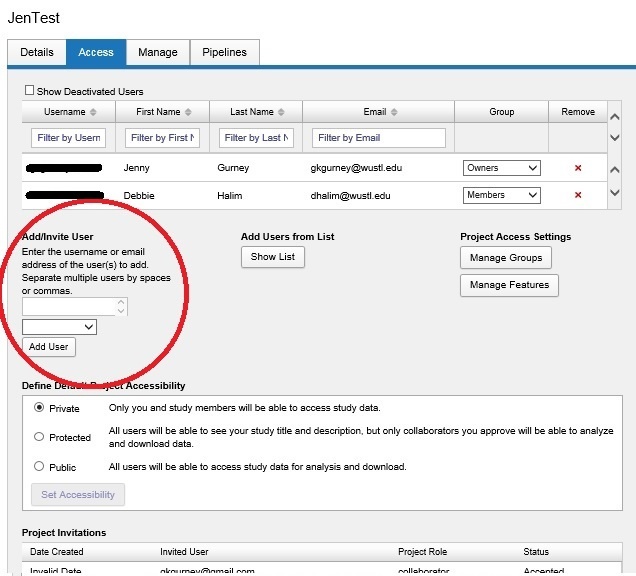Expand role dropdown above Add User button
The height and width of the screenshot is (576, 636).
[59, 326]
